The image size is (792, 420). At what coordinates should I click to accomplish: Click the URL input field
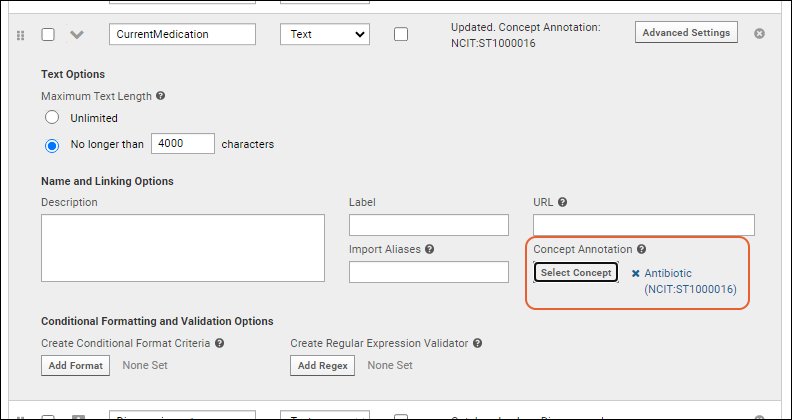(x=644, y=225)
